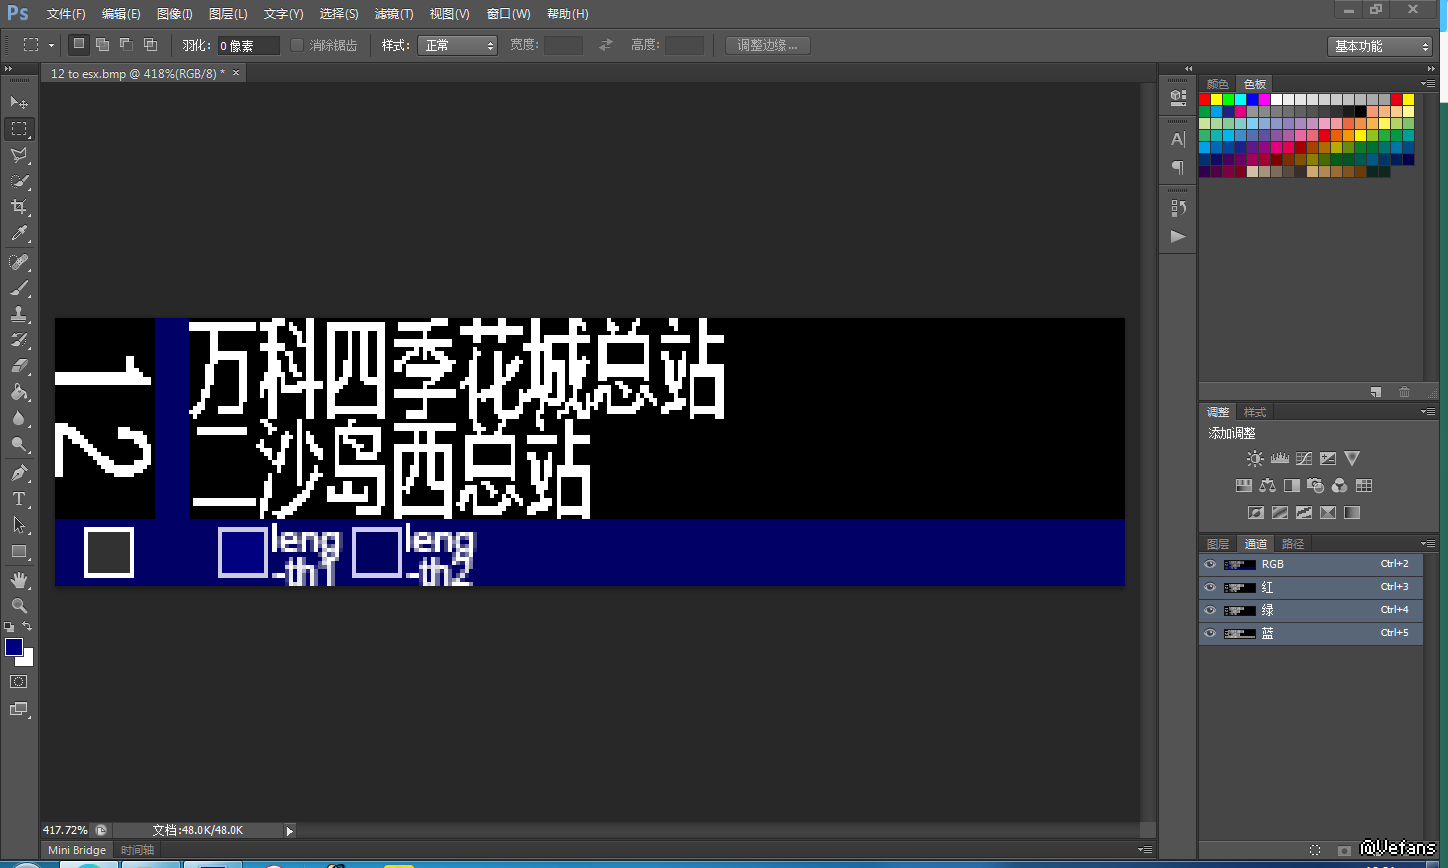Swap foreground and background colors
1448x868 pixels.
point(29,627)
